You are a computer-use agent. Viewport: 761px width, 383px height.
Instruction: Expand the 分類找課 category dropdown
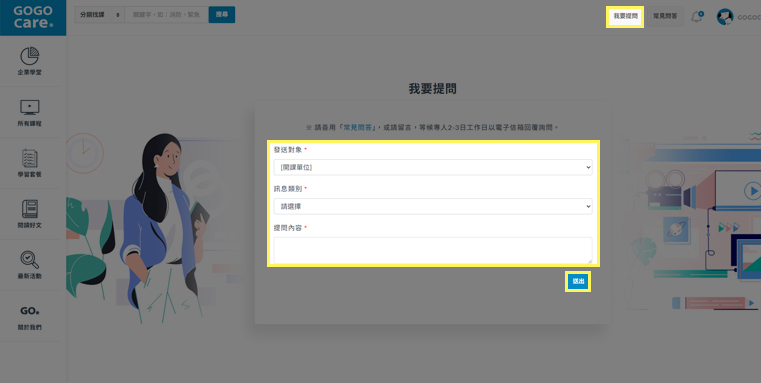(99, 15)
